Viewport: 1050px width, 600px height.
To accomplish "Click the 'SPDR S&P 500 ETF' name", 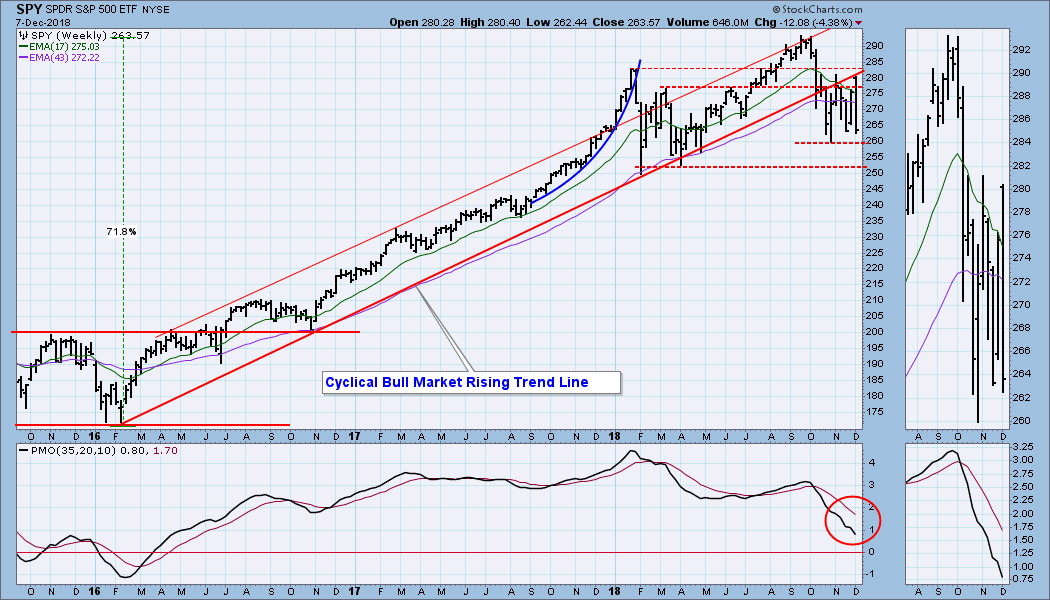I will [x=92, y=10].
